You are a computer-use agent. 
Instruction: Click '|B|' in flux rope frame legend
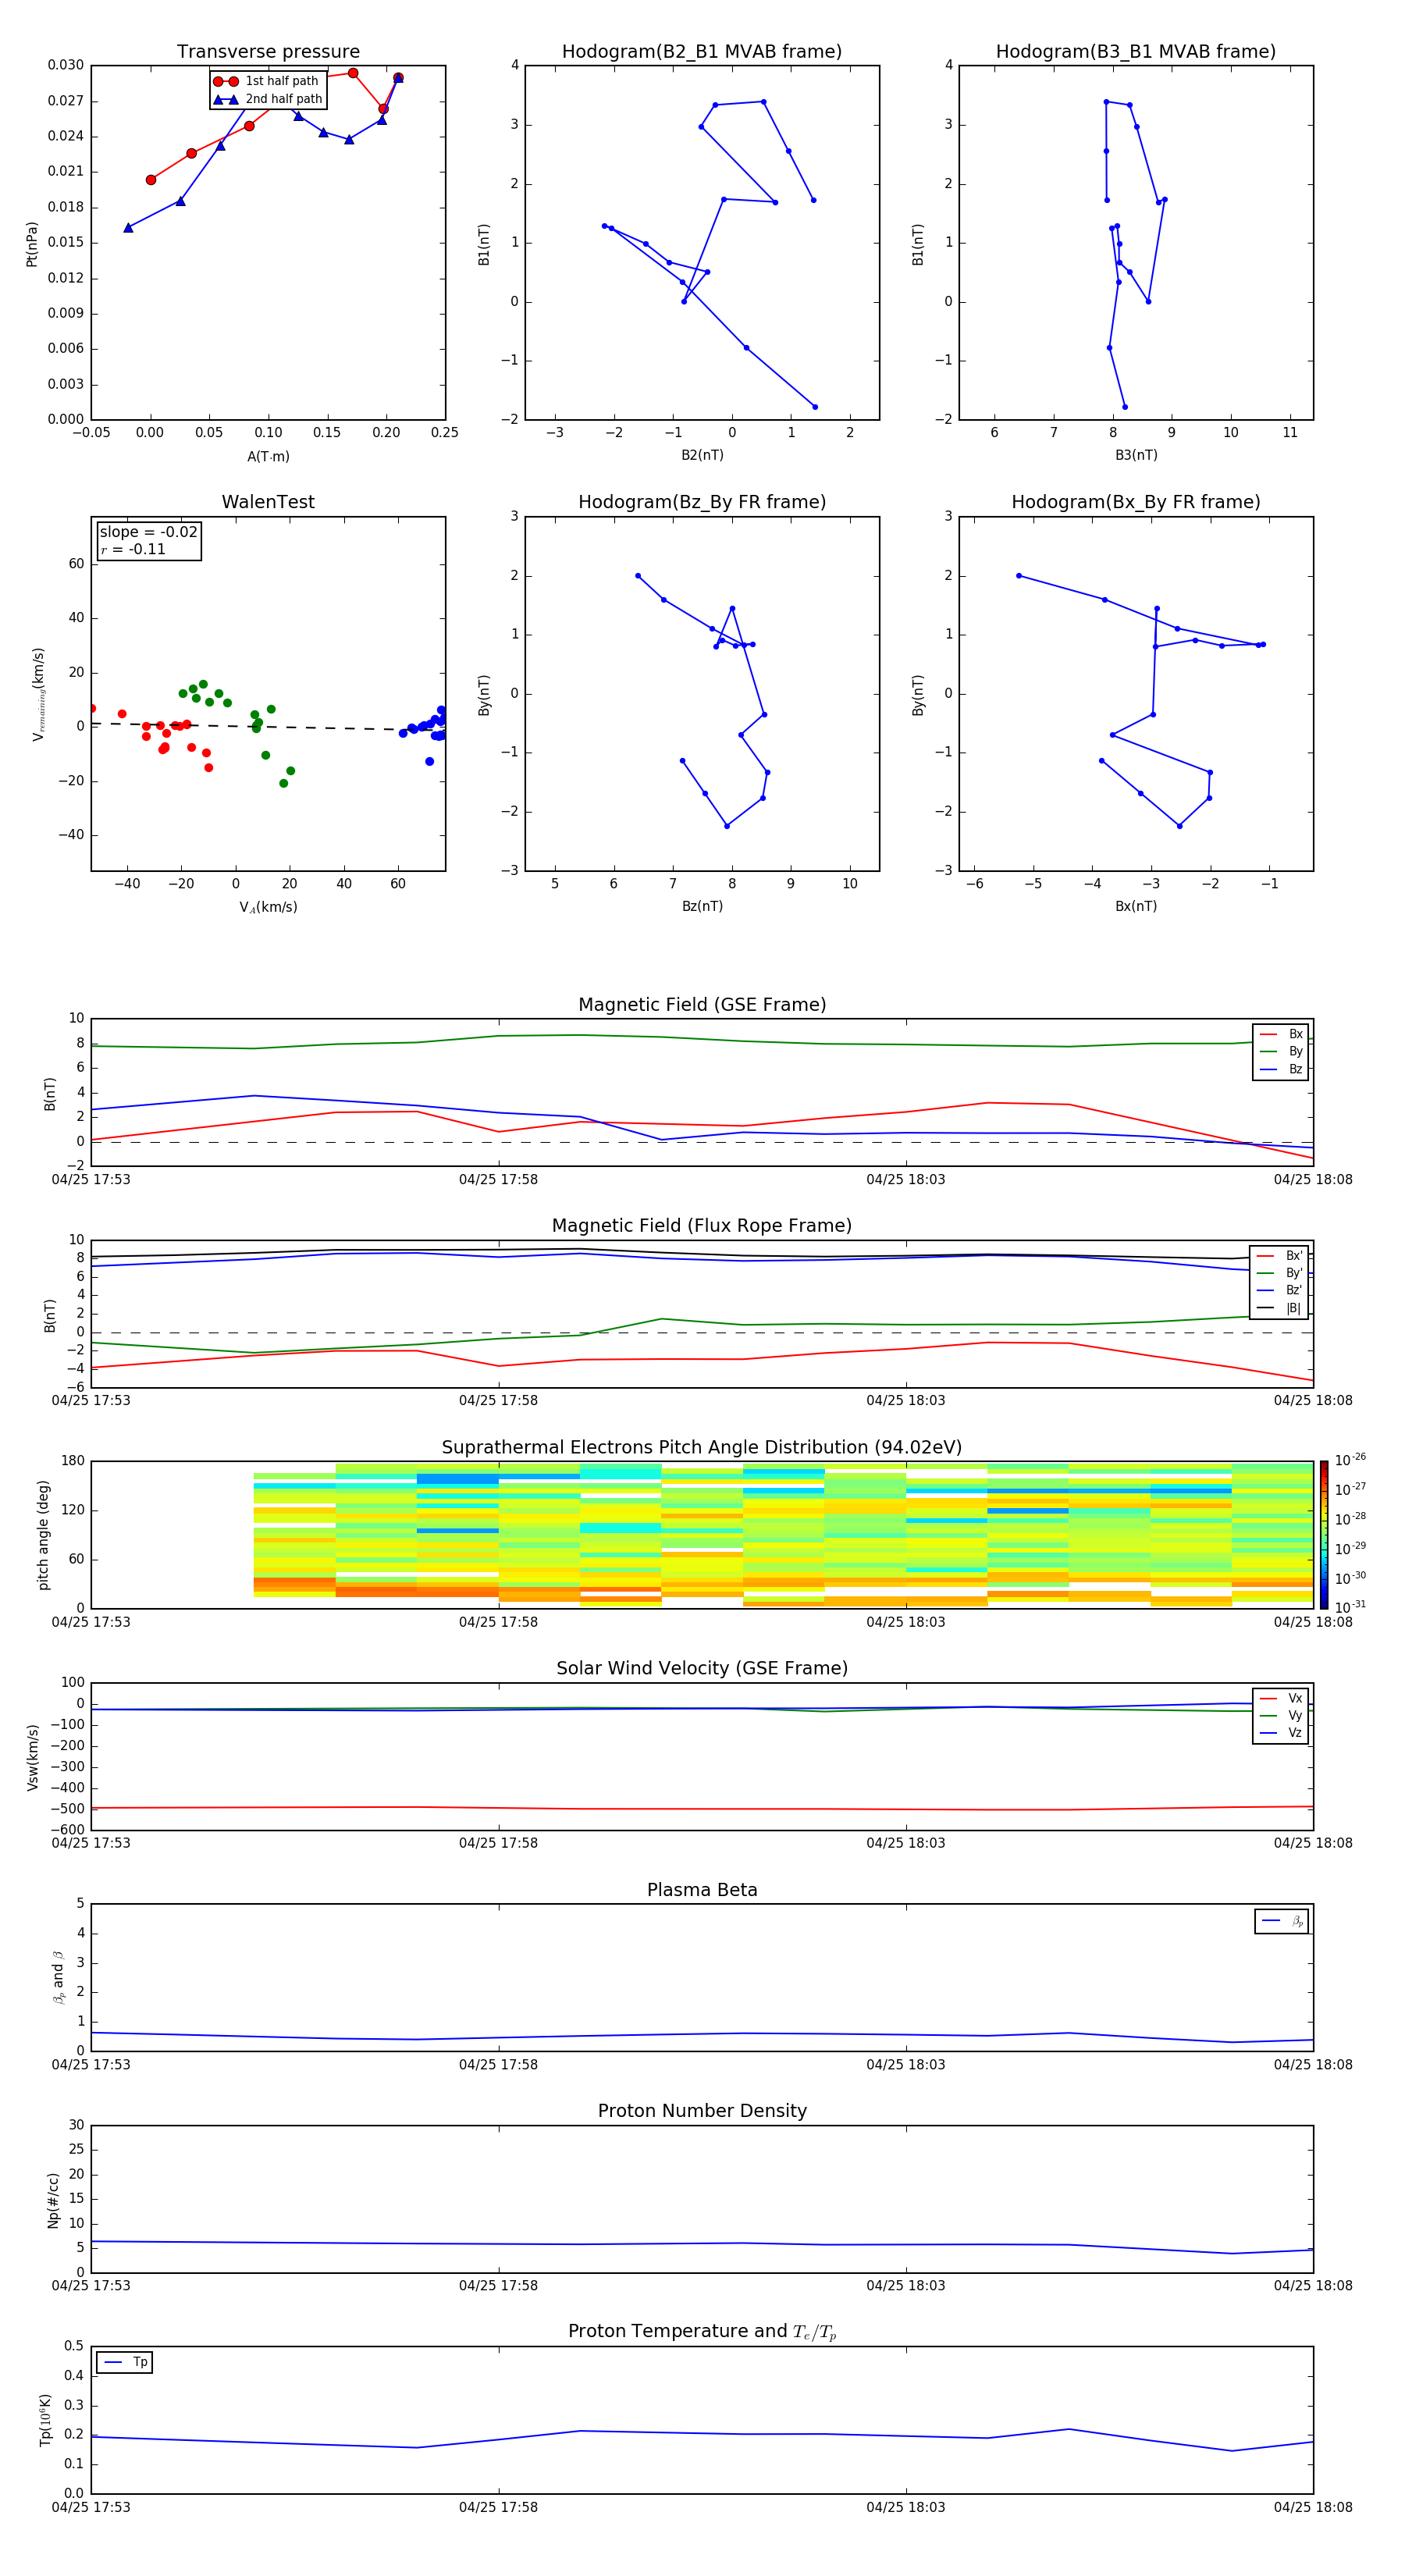pos(1280,1309)
